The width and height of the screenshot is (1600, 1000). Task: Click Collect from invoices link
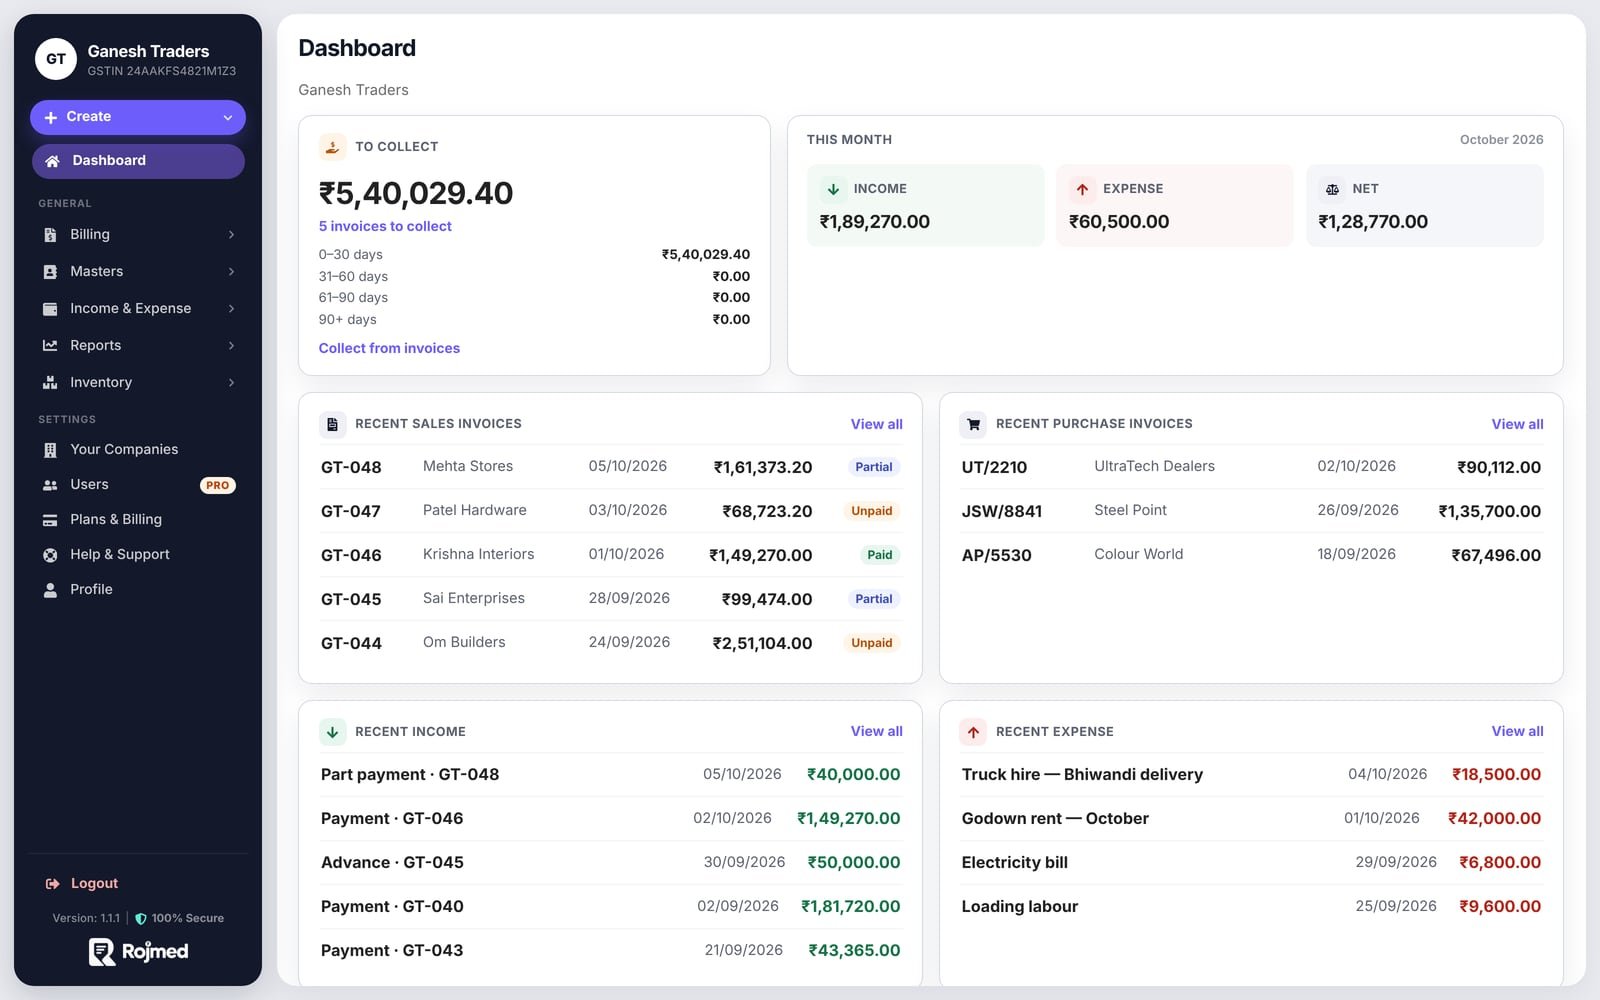pos(389,348)
